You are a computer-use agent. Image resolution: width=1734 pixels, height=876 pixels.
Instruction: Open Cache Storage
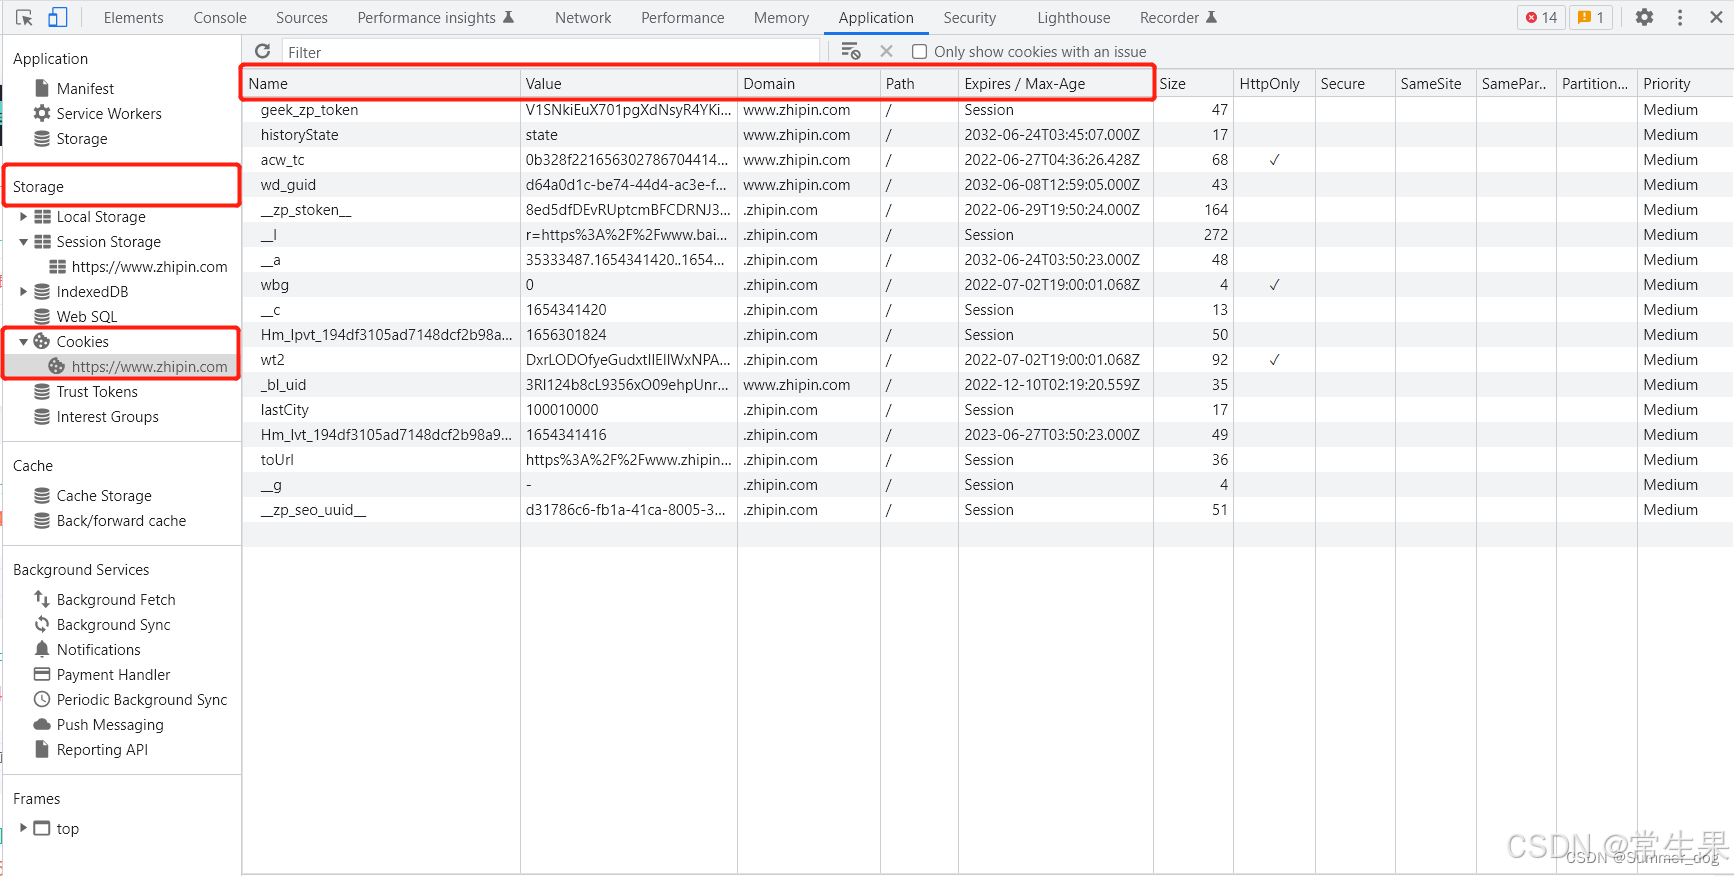click(104, 495)
